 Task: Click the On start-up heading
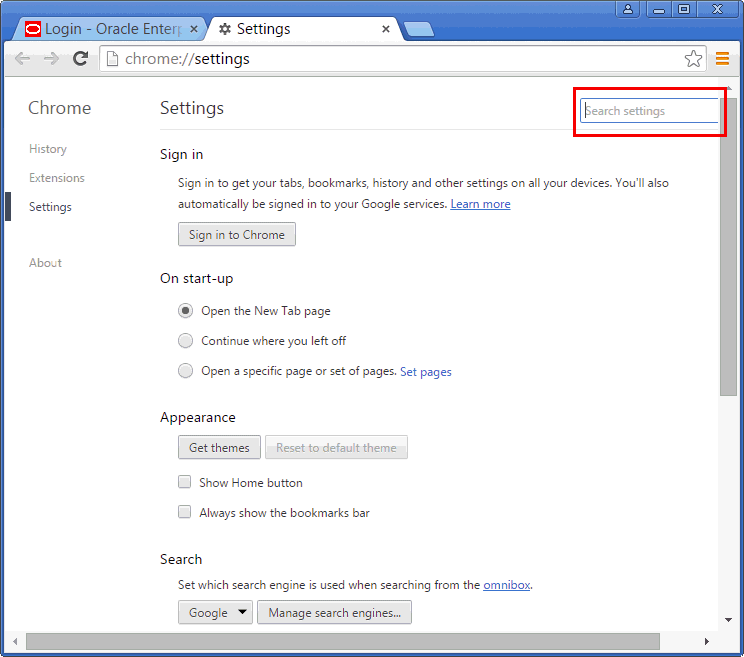(x=196, y=278)
